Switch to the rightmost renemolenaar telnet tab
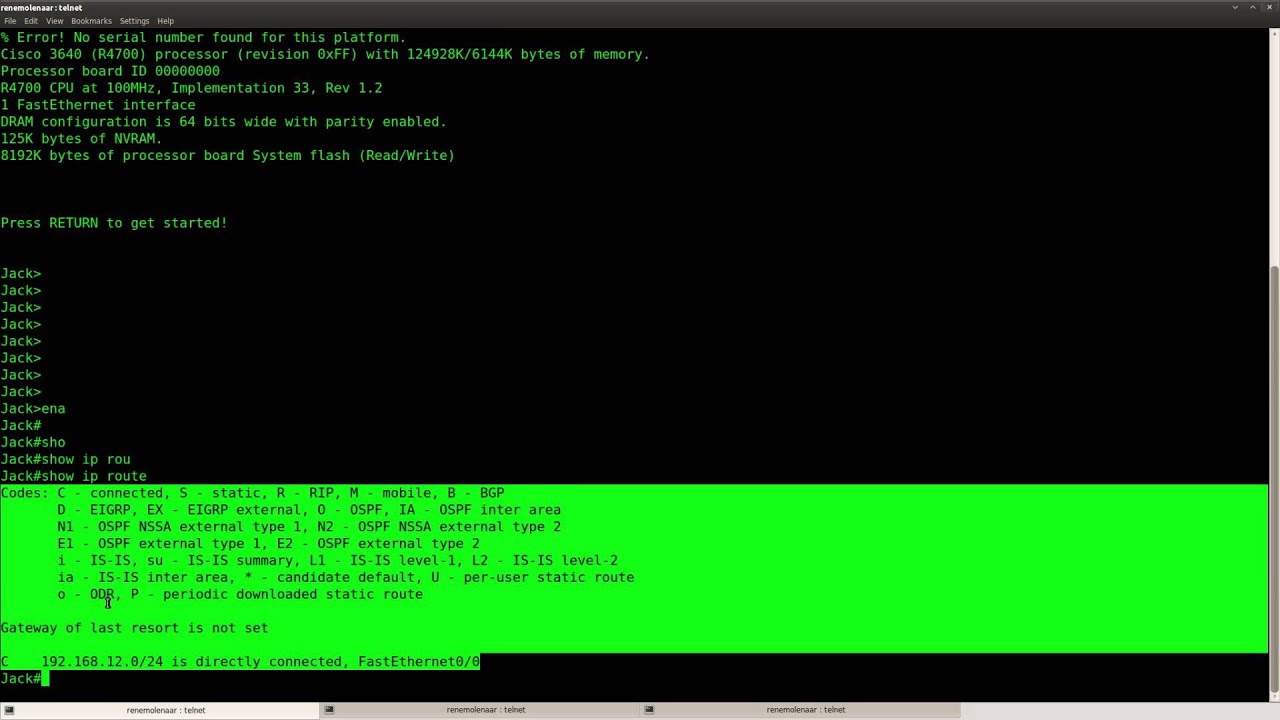Image resolution: width=1280 pixels, height=720 pixels. pos(800,710)
